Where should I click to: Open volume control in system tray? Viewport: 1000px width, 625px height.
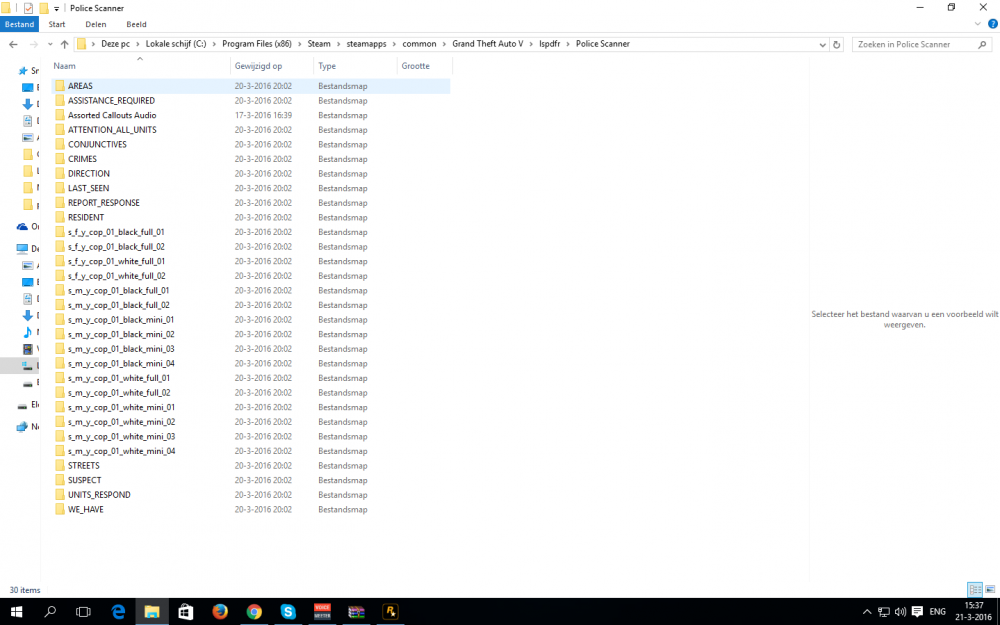click(x=900, y=612)
